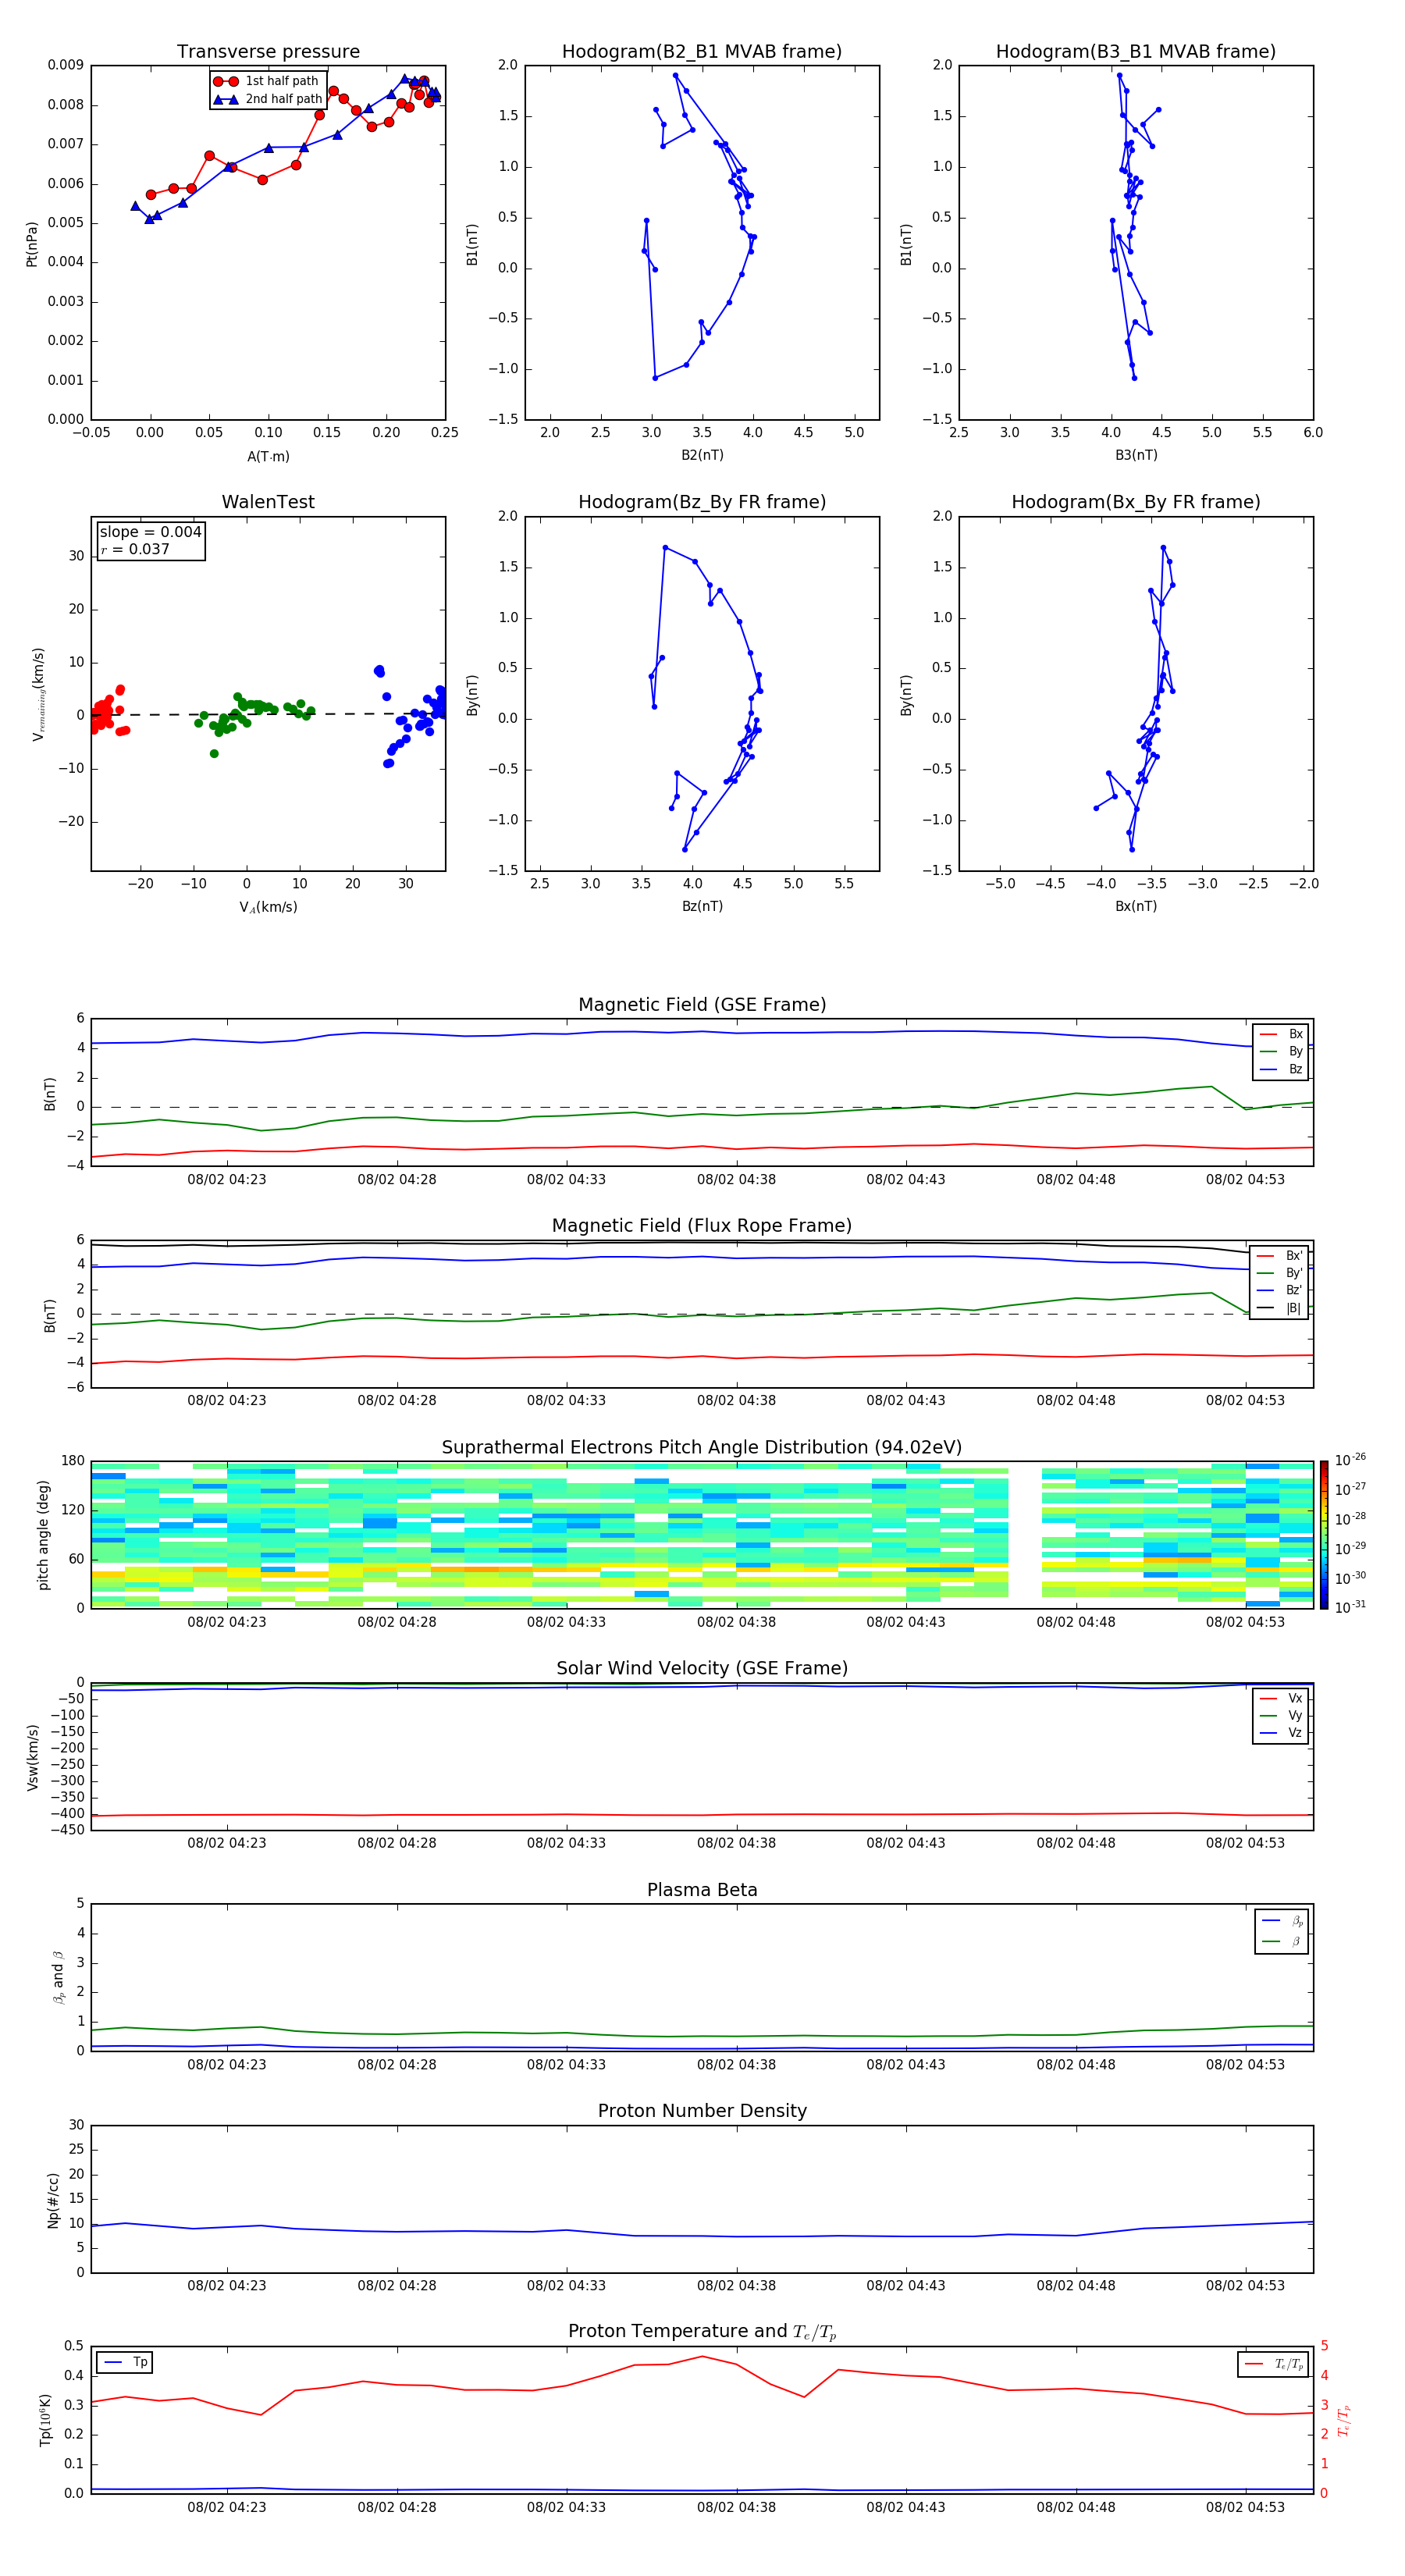This screenshot has height=2576, width=1405.
Task: Click 'Bx(nT)' x-axis label
Action: [x=1136, y=906]
